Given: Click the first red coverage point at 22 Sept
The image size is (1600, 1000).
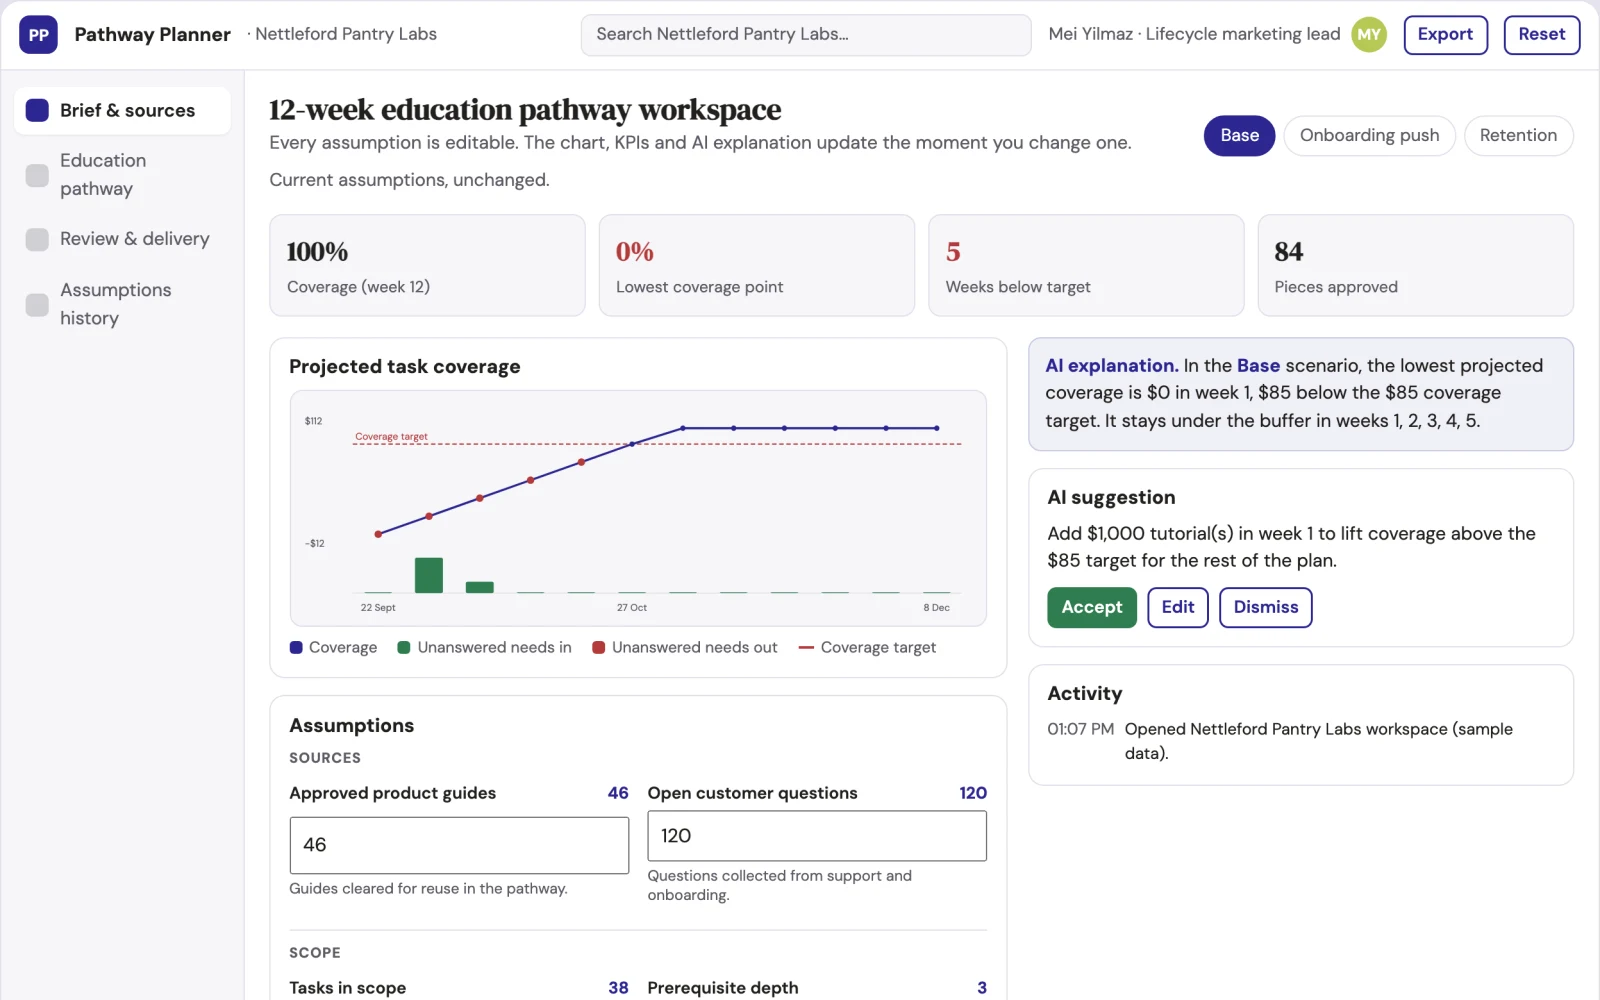Looking at the screenshot, I should point(378,534).
